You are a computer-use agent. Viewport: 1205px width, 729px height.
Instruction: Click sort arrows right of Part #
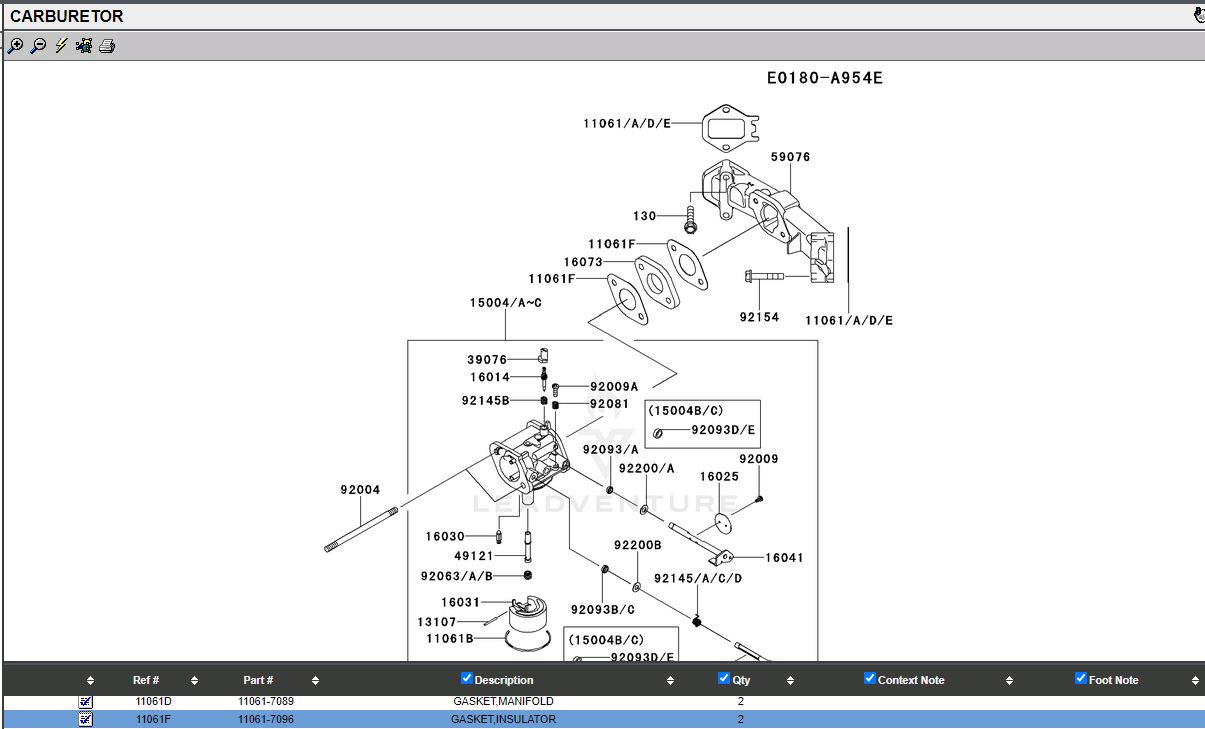(315, 680)
